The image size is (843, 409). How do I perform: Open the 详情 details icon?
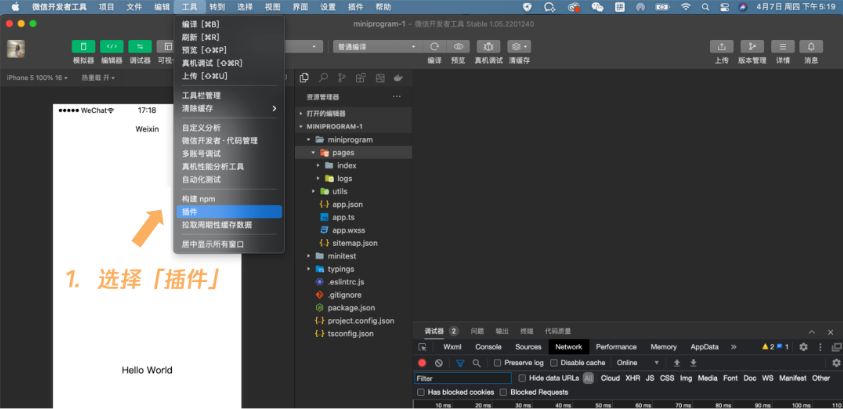783,47
